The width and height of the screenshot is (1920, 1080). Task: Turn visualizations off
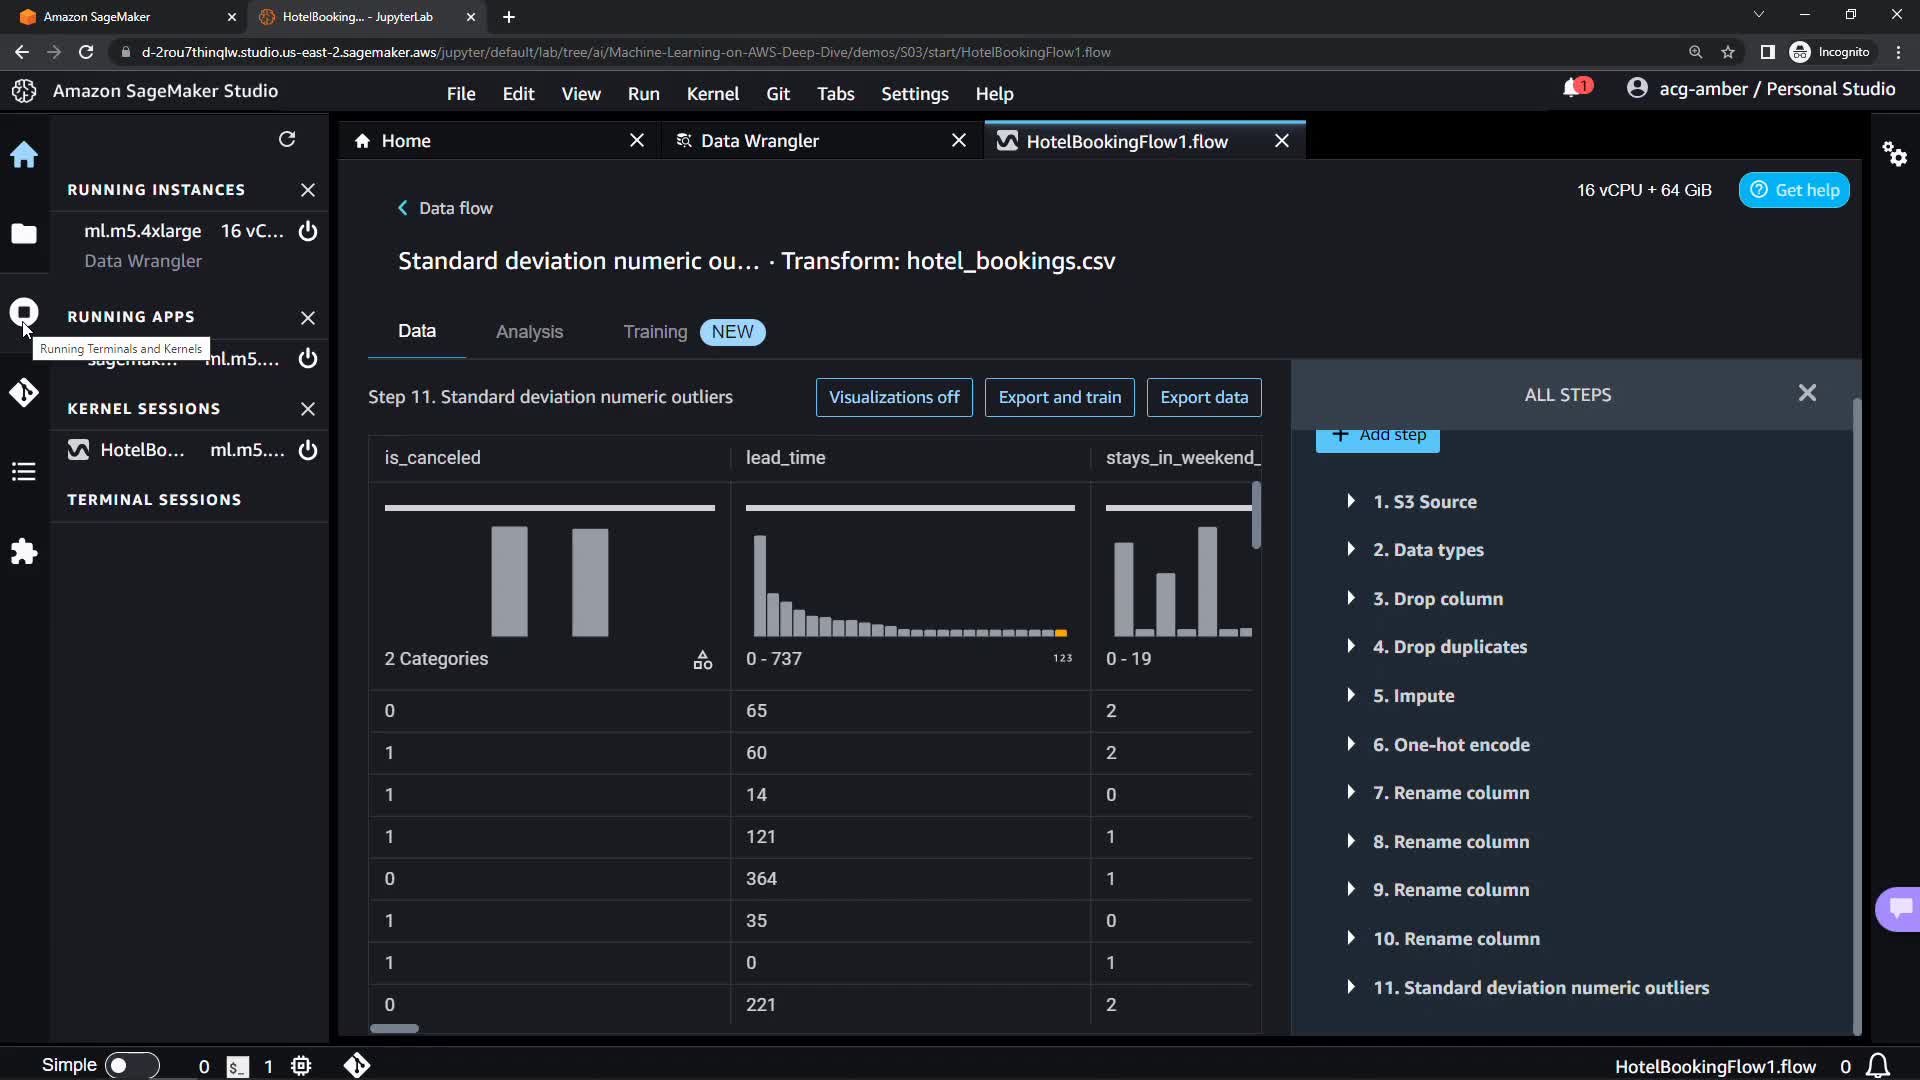[894, 397]
